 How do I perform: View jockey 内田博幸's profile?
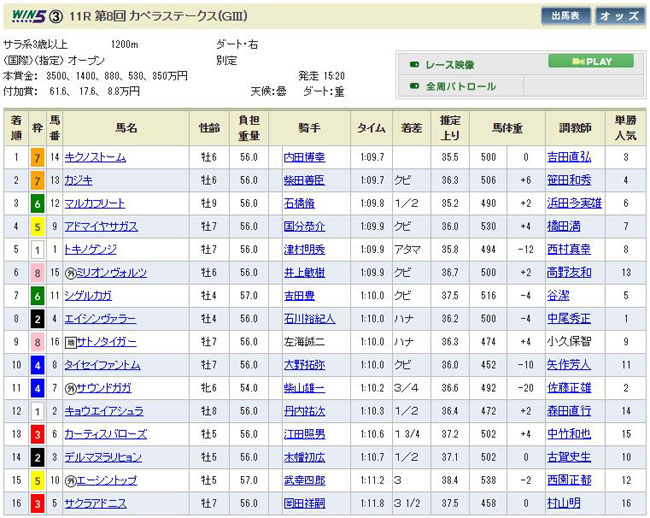(306, 157)
